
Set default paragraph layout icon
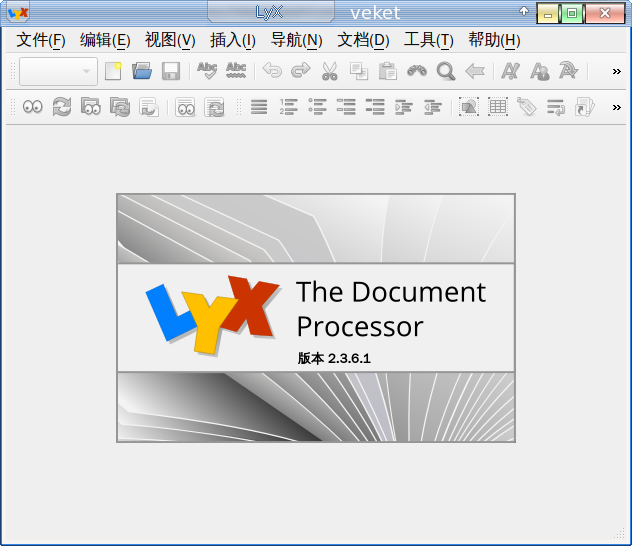(259, 107)
